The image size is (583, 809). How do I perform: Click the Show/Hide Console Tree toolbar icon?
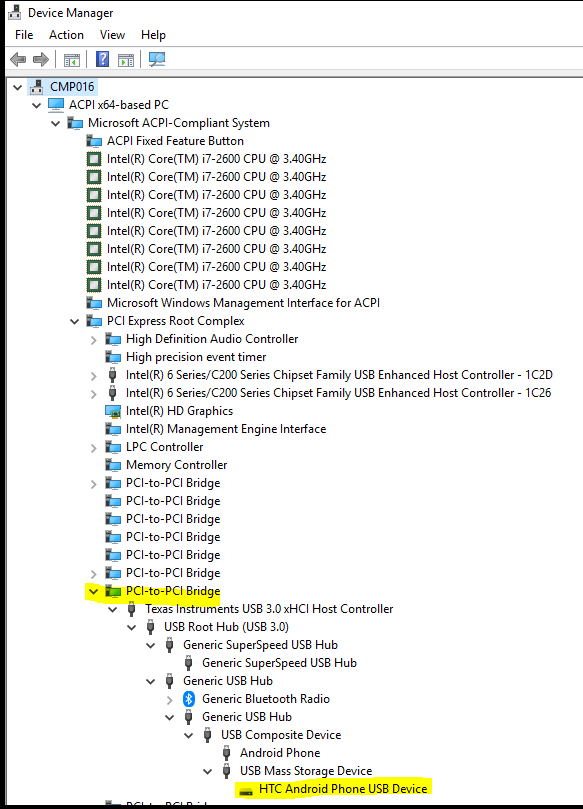pos(72,60)
